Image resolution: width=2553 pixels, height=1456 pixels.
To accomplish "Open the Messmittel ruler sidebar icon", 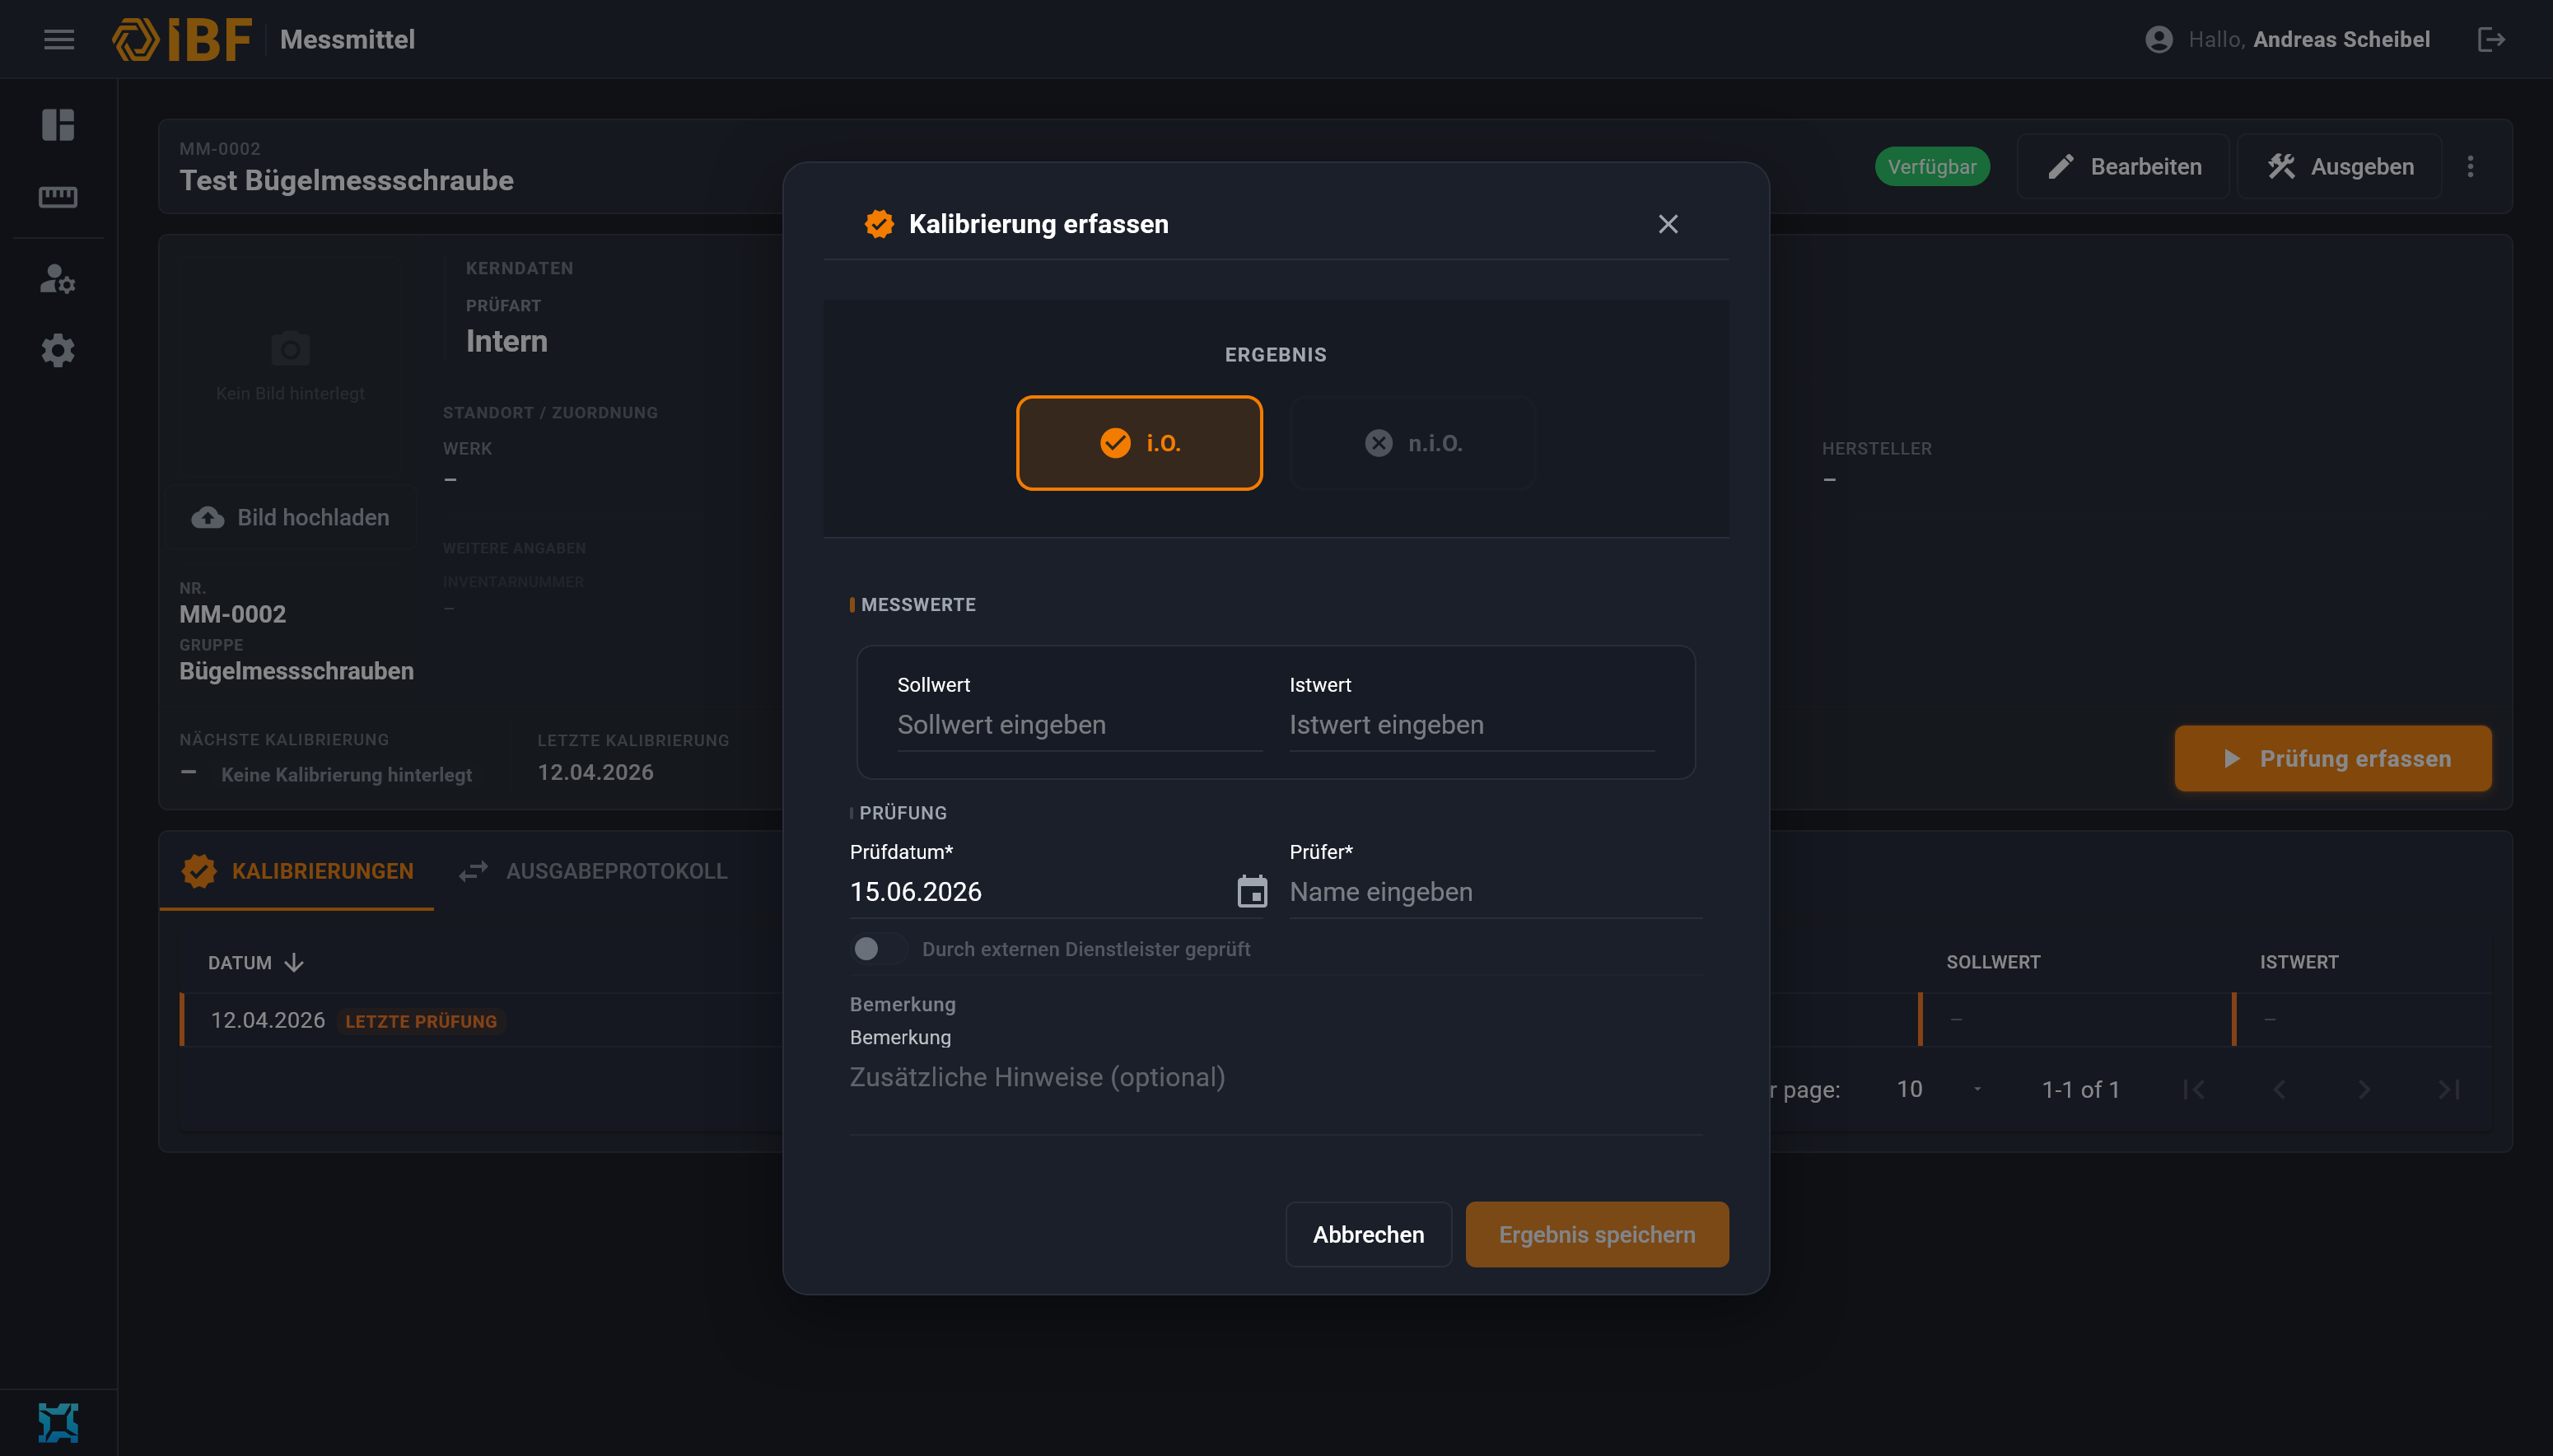I will coord(58,197).
